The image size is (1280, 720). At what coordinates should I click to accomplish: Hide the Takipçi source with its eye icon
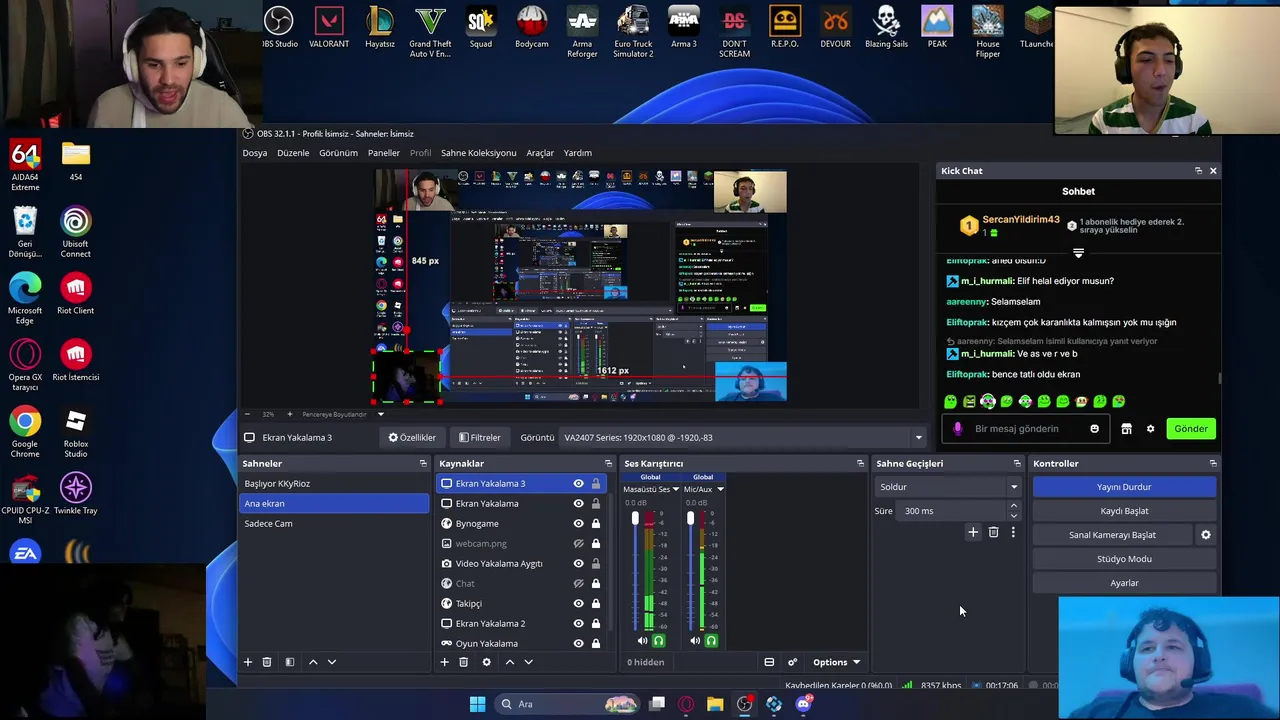(x=578, y=604)
